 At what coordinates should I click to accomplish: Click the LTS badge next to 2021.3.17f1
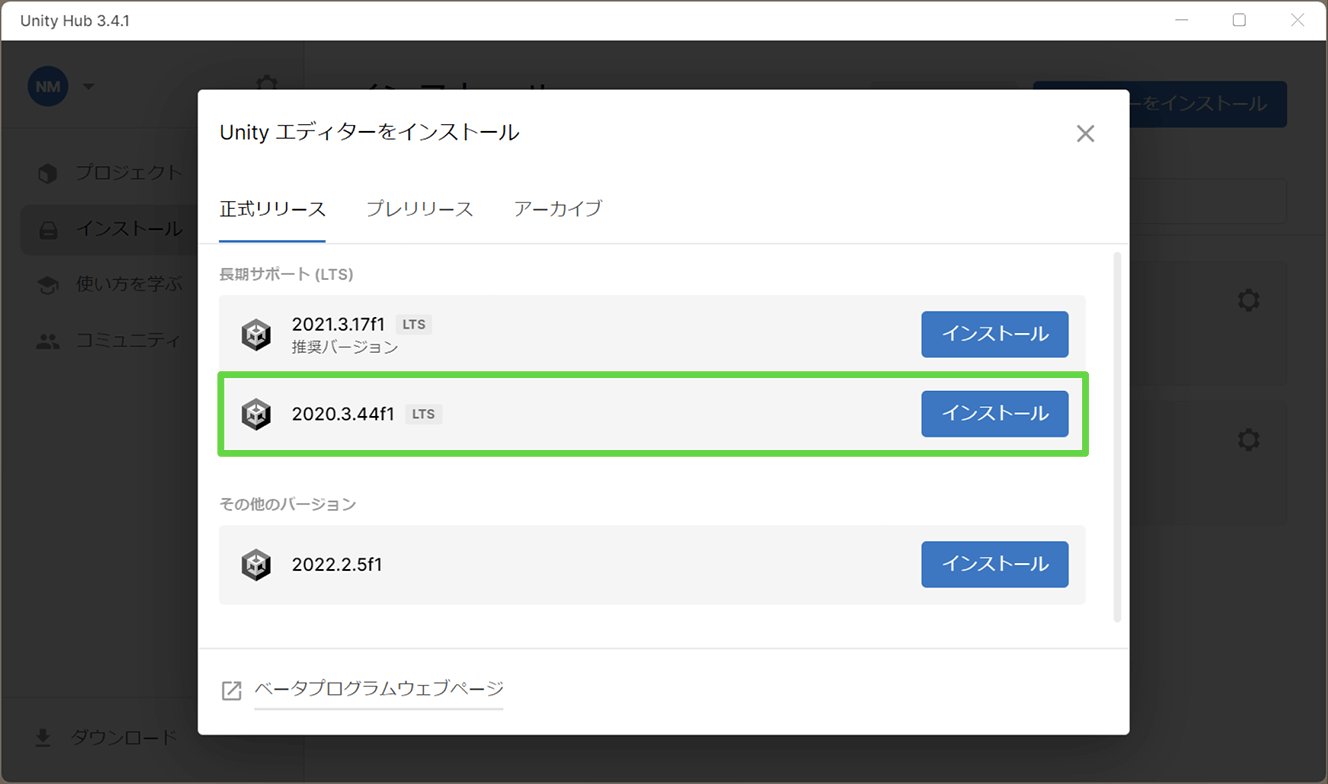pyautogui.click(x=414, y=324)
